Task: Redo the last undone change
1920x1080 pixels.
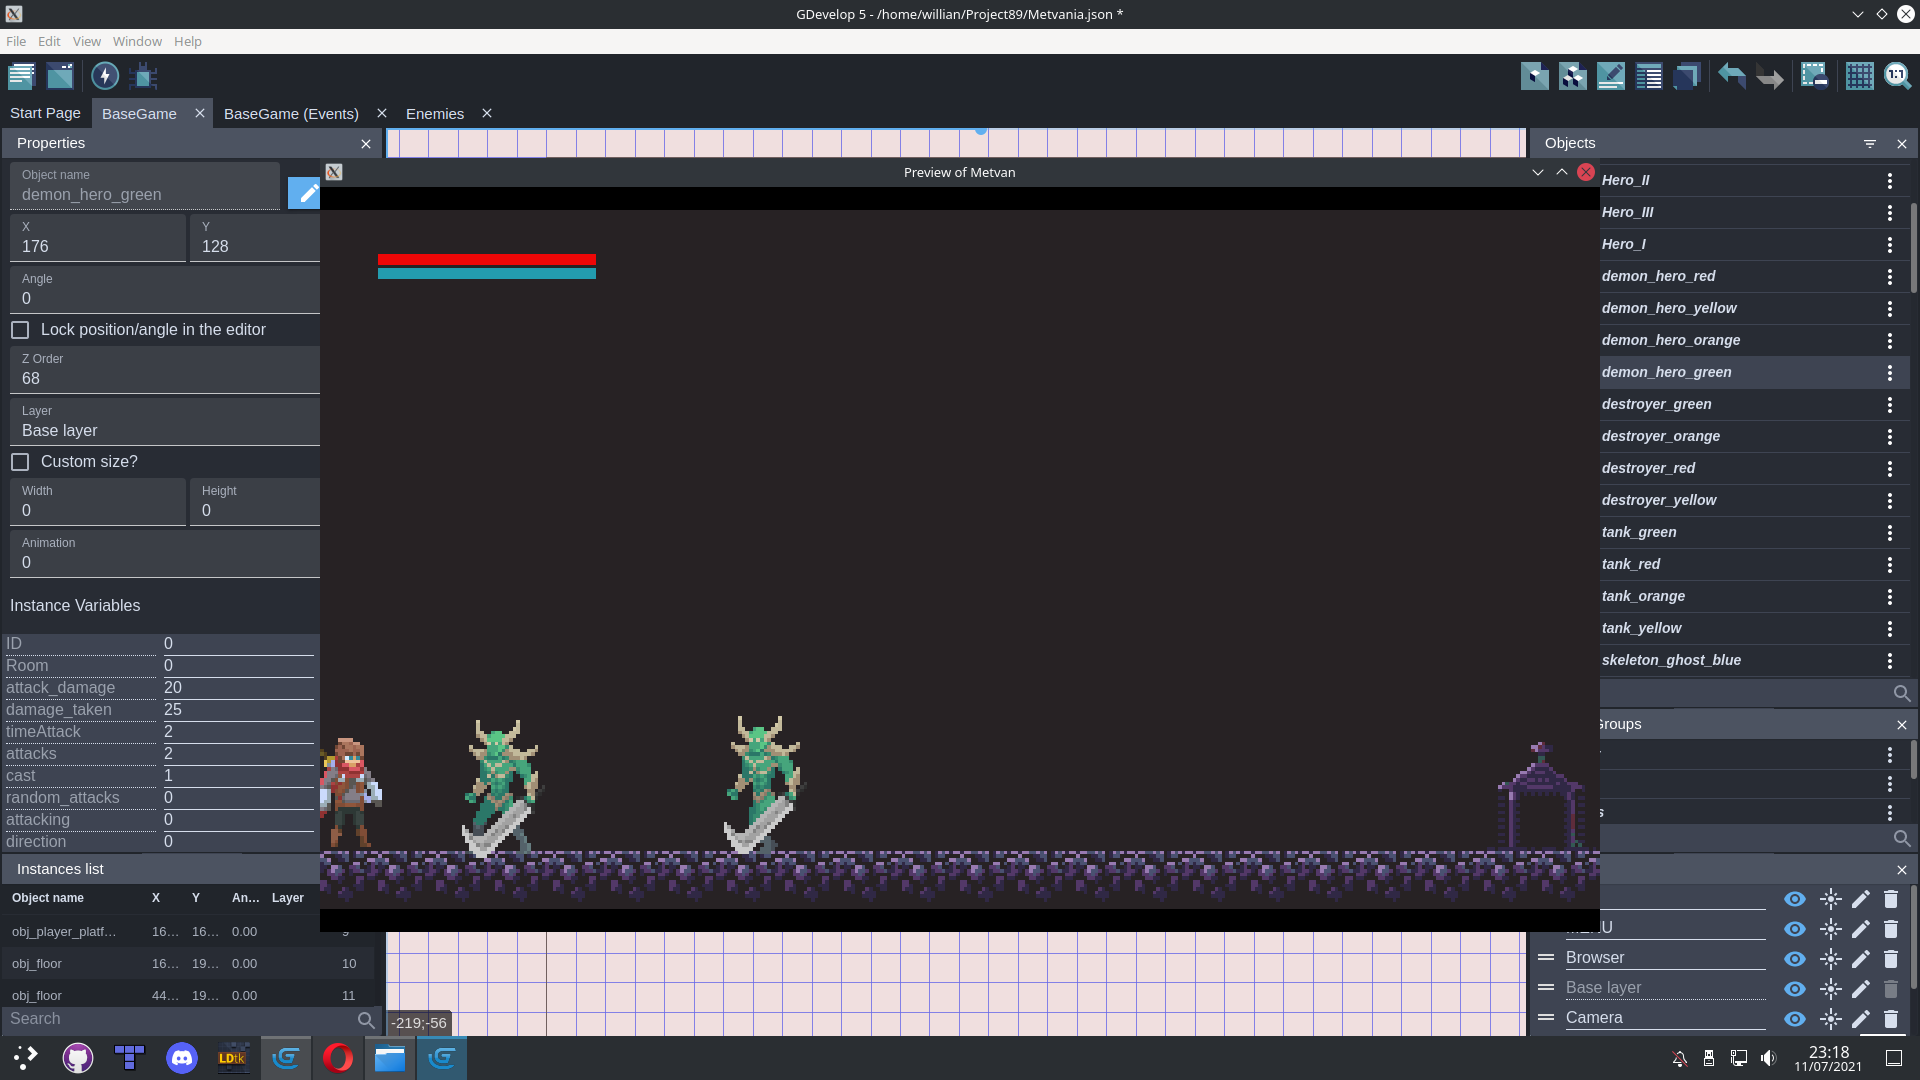Action: [x=1770, y=76]
